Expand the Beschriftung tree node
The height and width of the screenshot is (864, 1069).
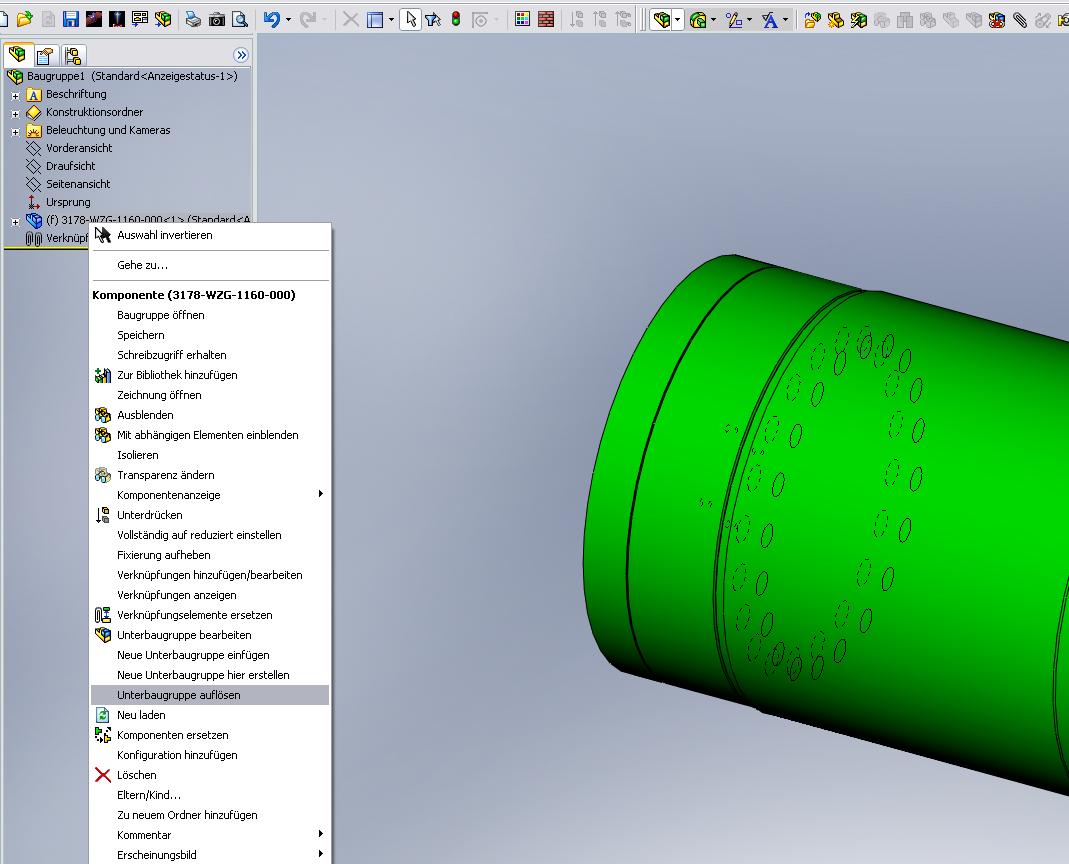pyautogui.click(x=16, y=95)
